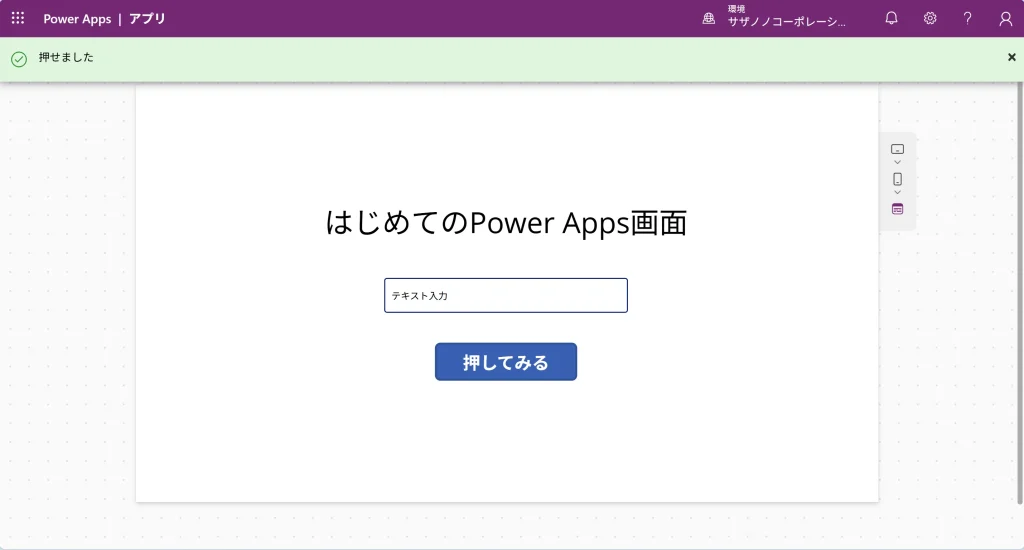This screenshot has height=550, width=1024.
Task: Open the account profile icon
Action: [1006, 18]
